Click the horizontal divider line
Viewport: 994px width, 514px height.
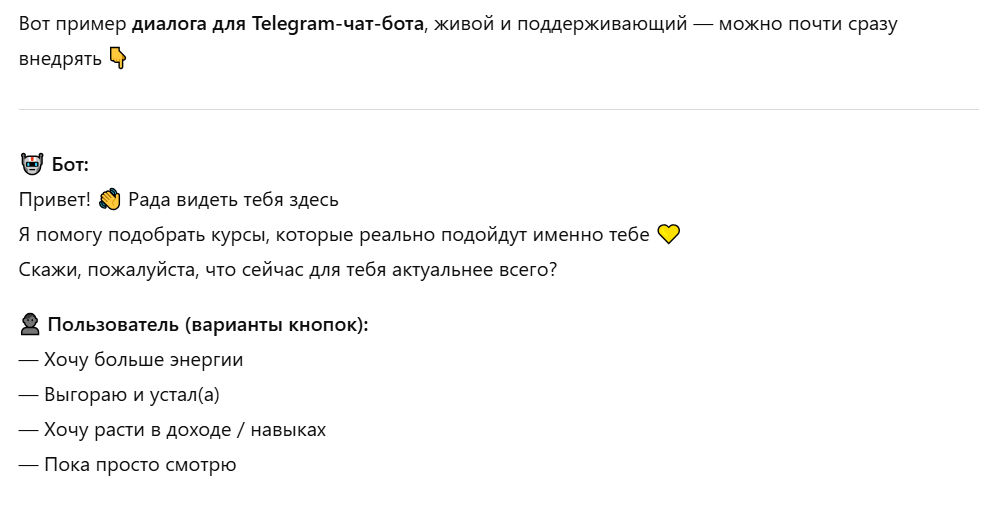click(497, 109)
